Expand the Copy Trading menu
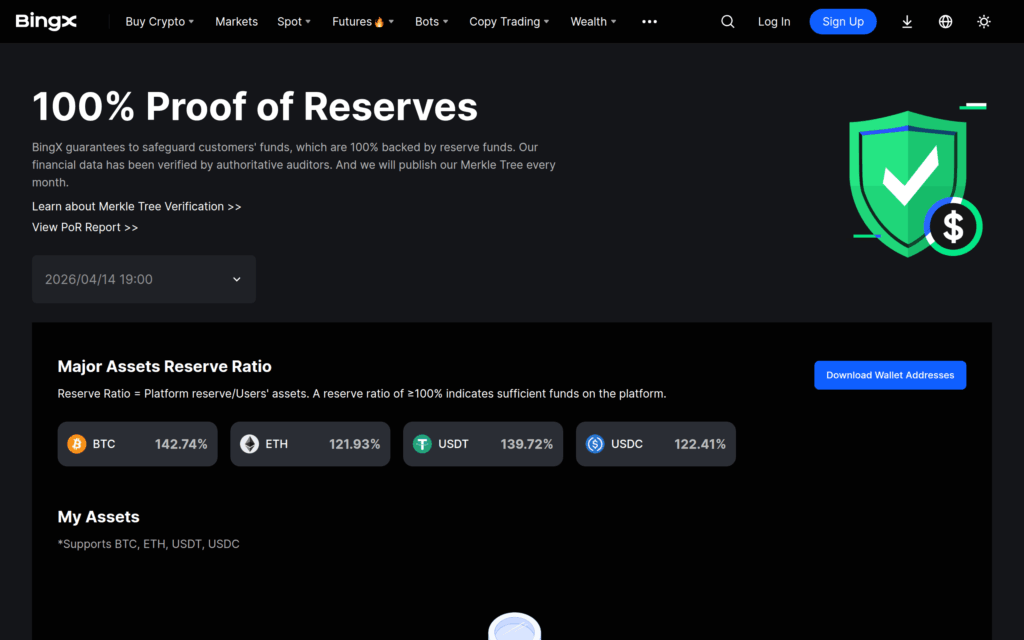This screenshot has height=640, width=1024. (509, 22)
